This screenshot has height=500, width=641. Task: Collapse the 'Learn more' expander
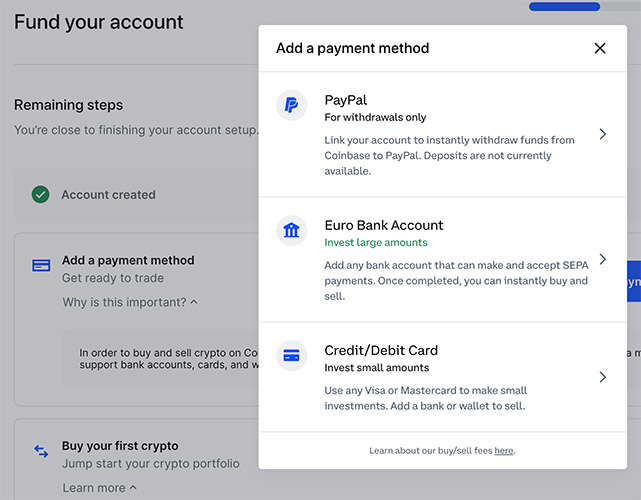(x=99, y=488)
